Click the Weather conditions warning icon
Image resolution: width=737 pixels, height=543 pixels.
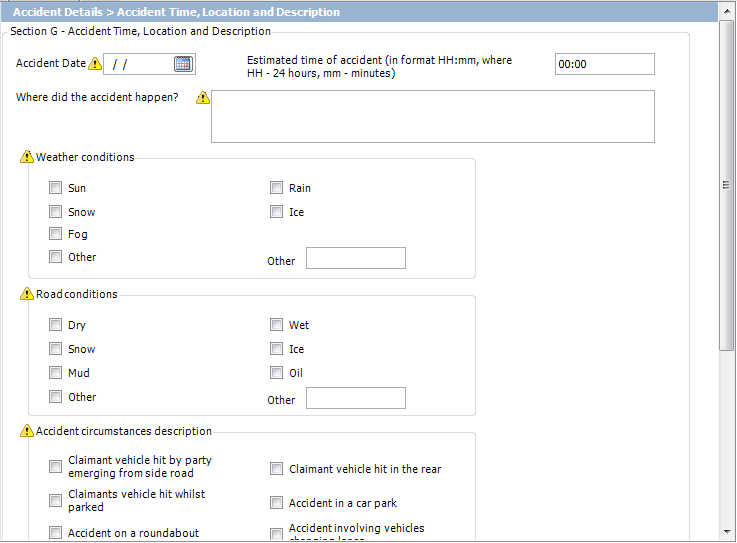pyautogui.click(x=27, y=157)
